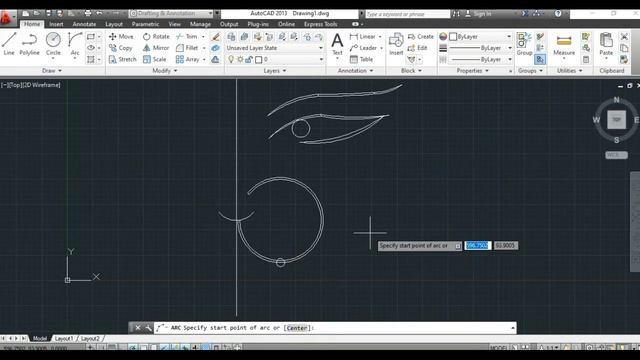Expand the Modify panel
Image resolution: width=640 pixels, height=360 pixels.
[x=165, y=71]
